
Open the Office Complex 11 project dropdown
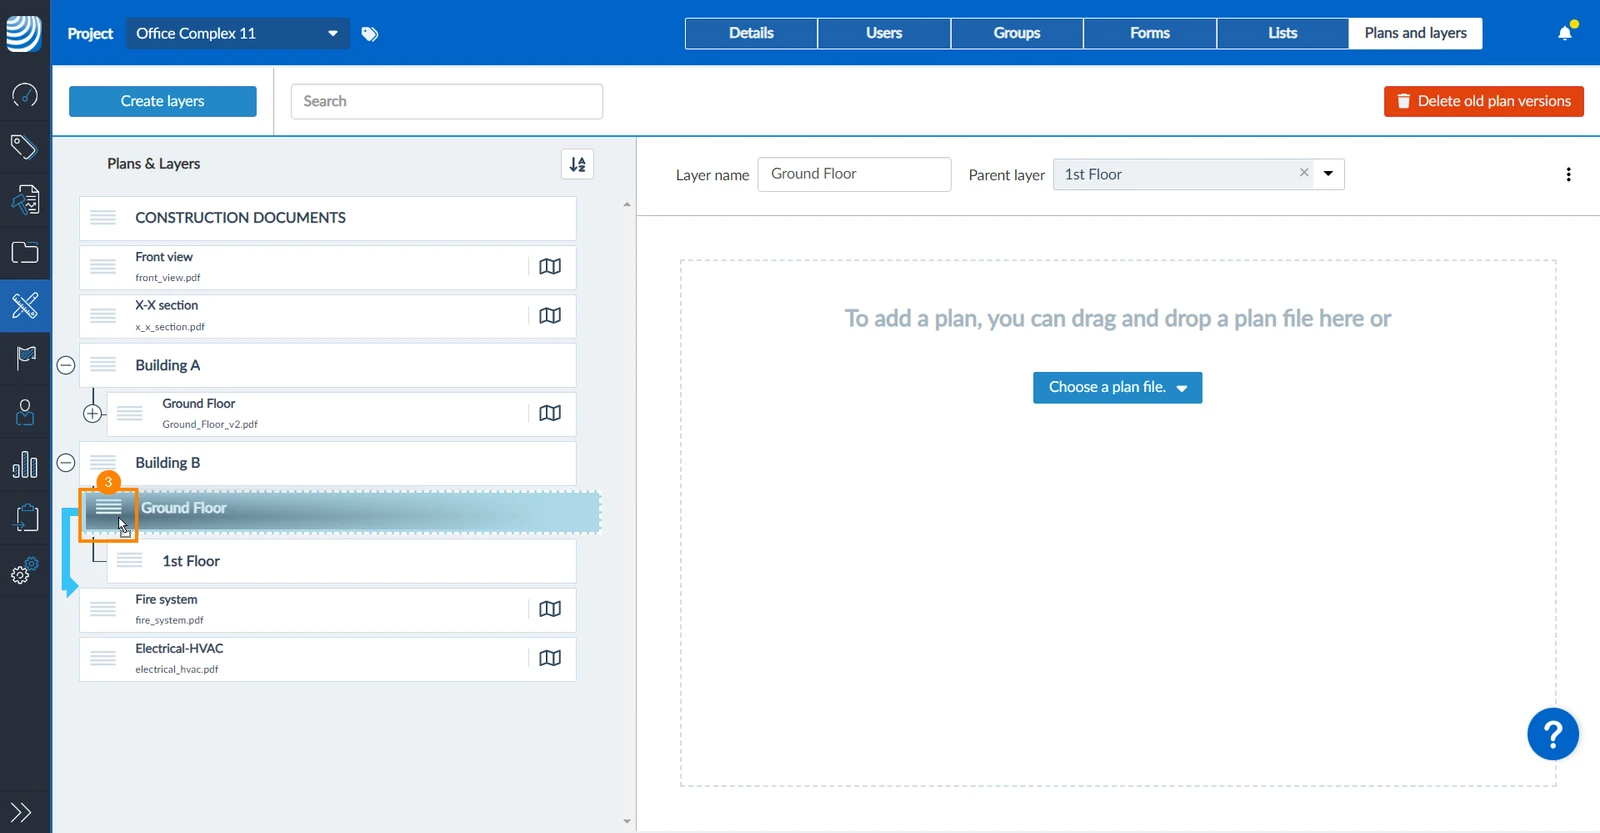pyautogui.click(x=237, y=34)
